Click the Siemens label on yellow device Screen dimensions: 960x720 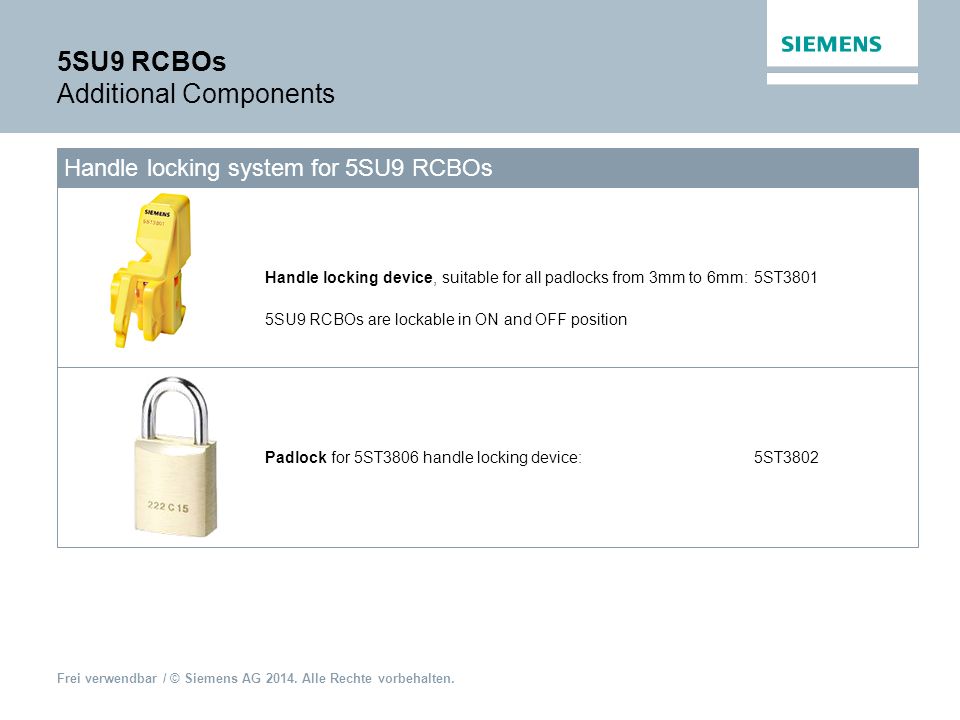pos(157,213)
